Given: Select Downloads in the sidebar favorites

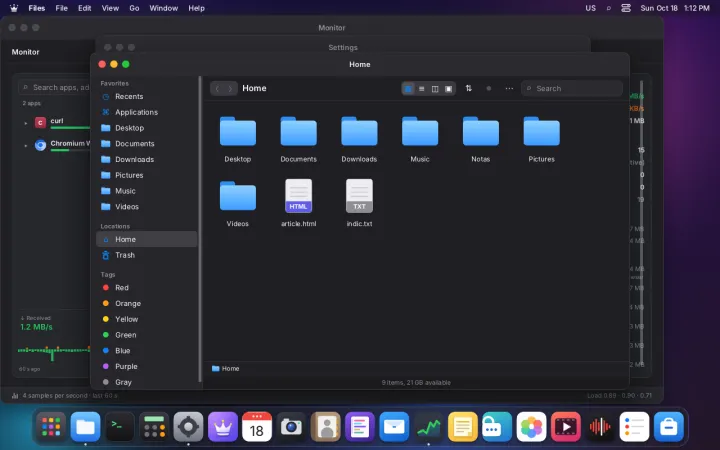Looking at the screenshot, I should pos(146,159).
